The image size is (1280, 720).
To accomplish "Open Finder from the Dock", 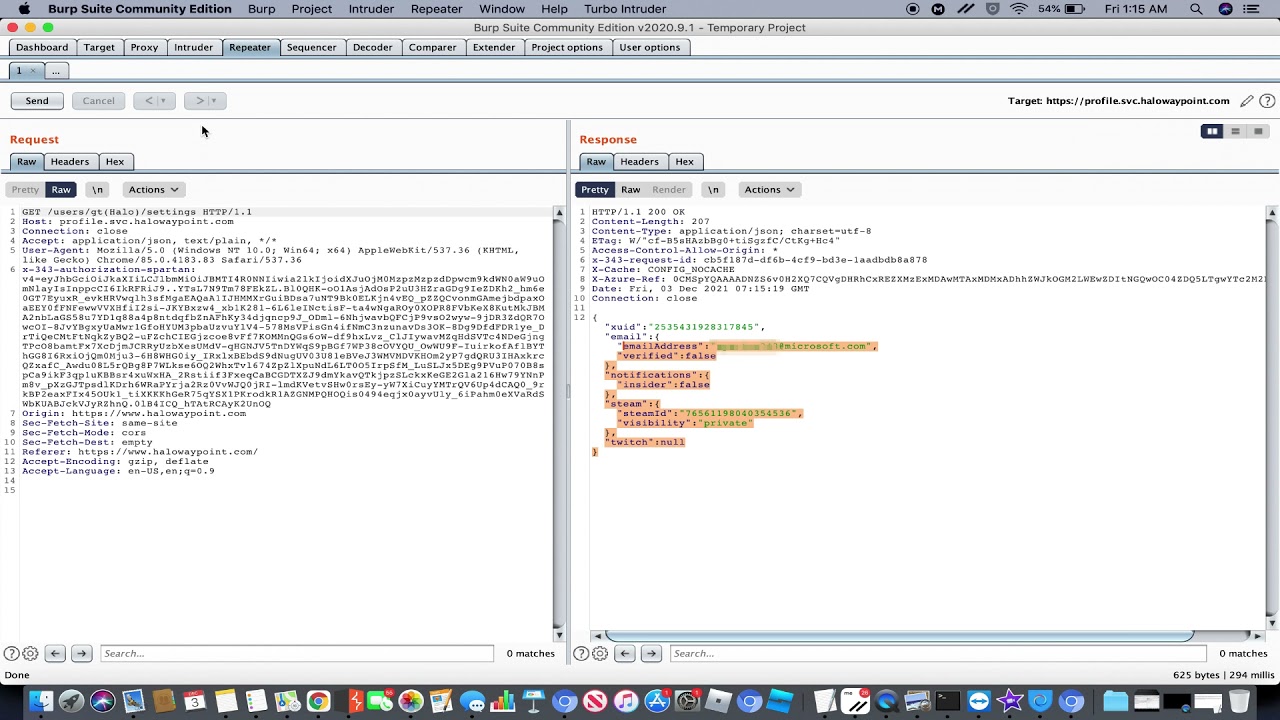I will 40,702.
